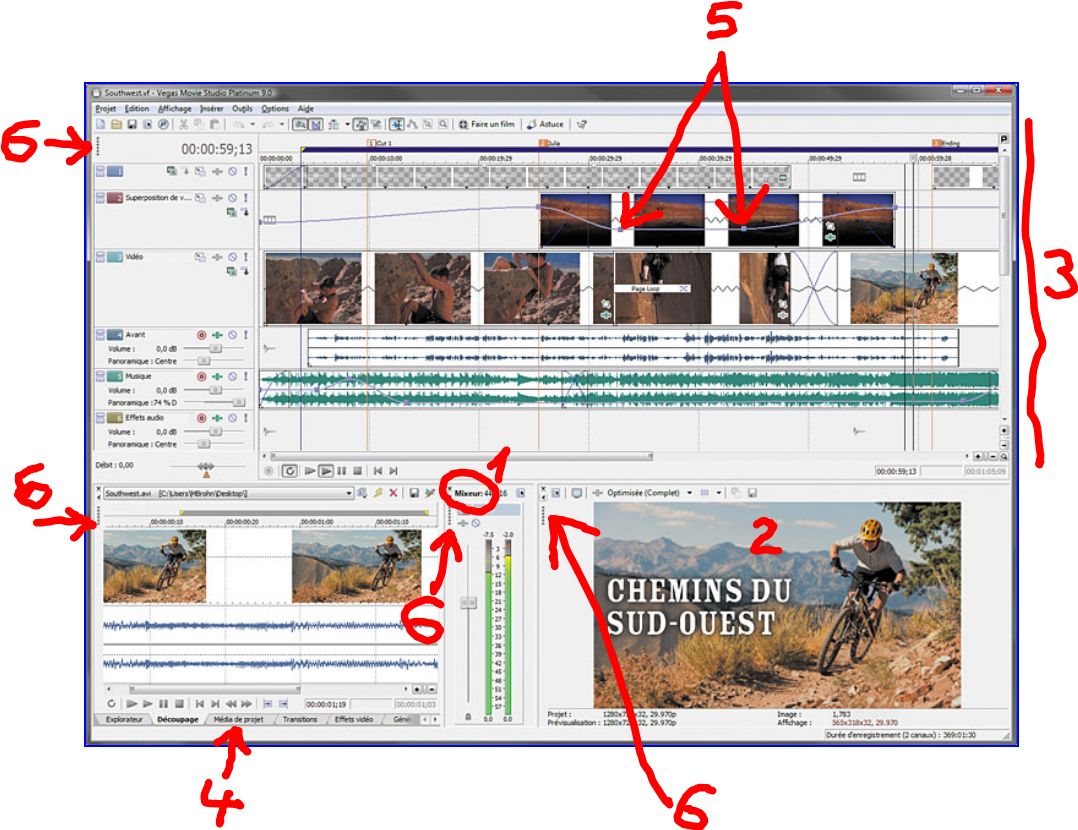Click the 00:00:59;13 timecode display

(x=217, y=149)
